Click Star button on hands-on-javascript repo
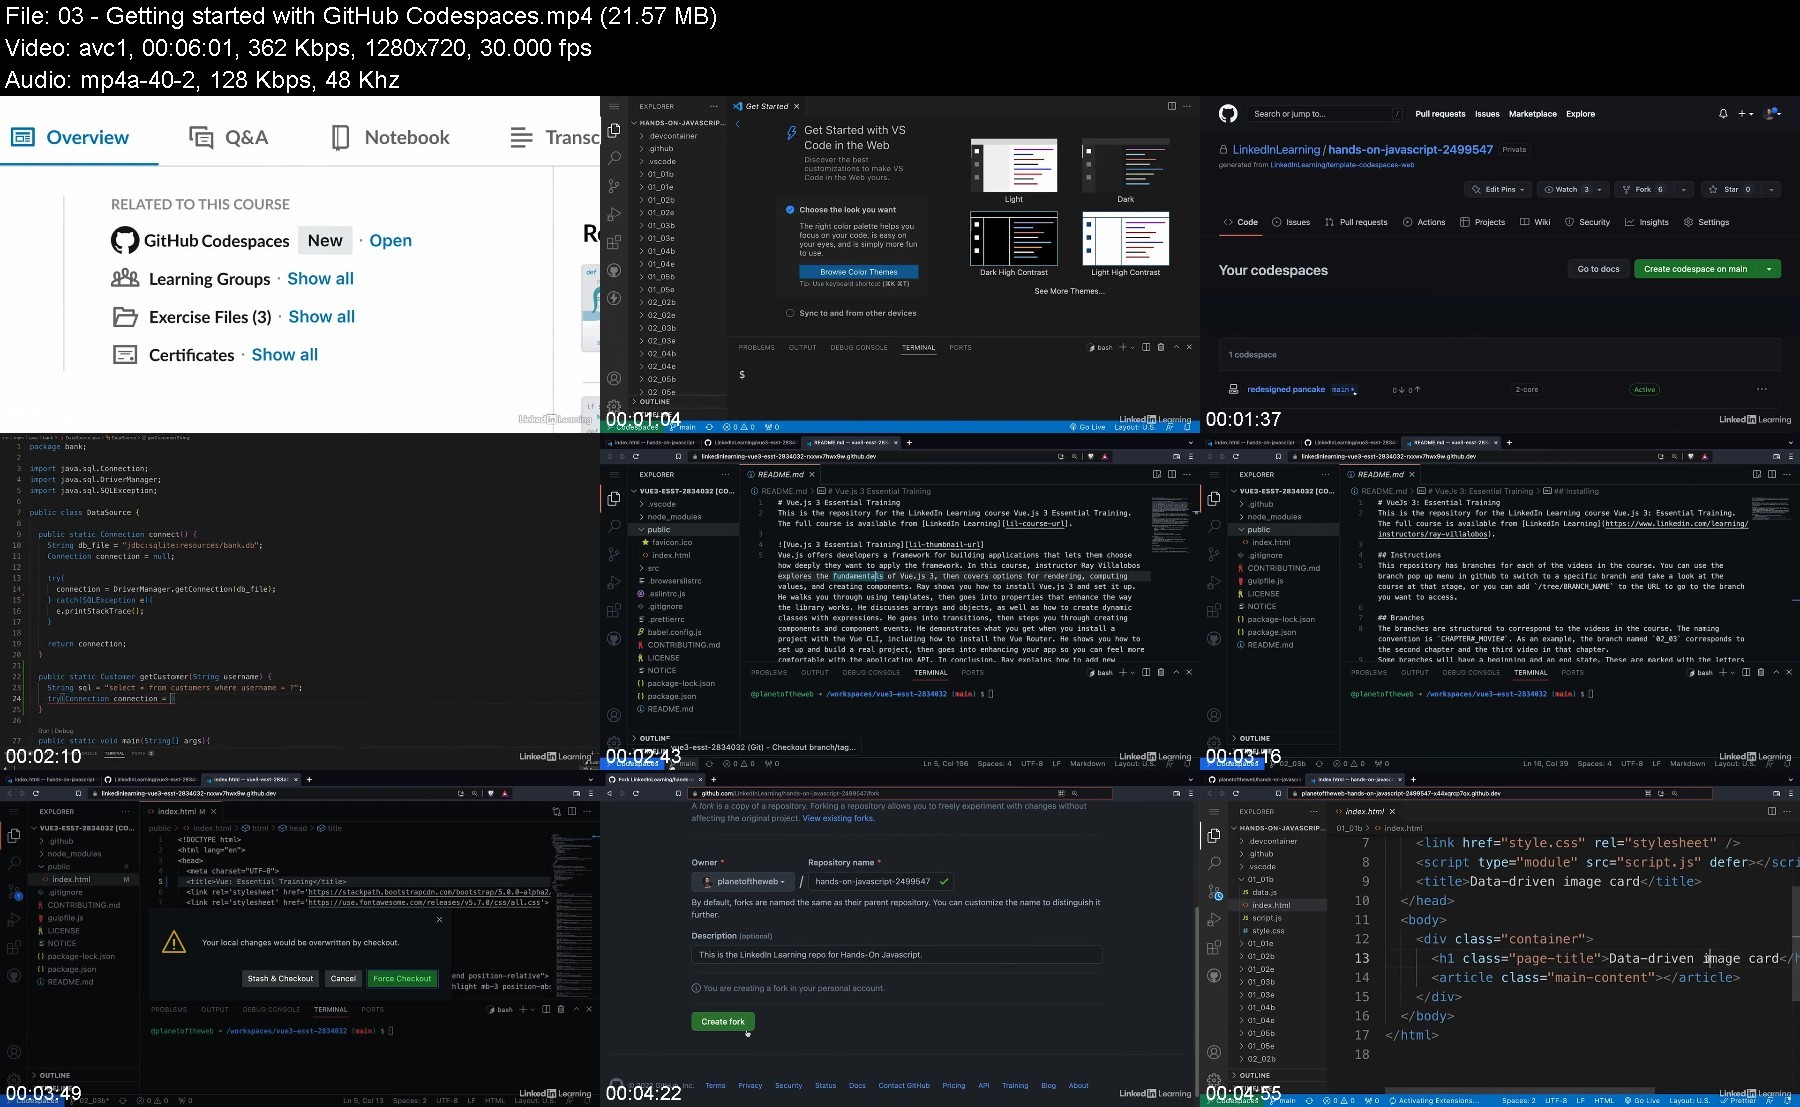The width and height of the screenshot is (1800, 1107). coord(1730,189)
